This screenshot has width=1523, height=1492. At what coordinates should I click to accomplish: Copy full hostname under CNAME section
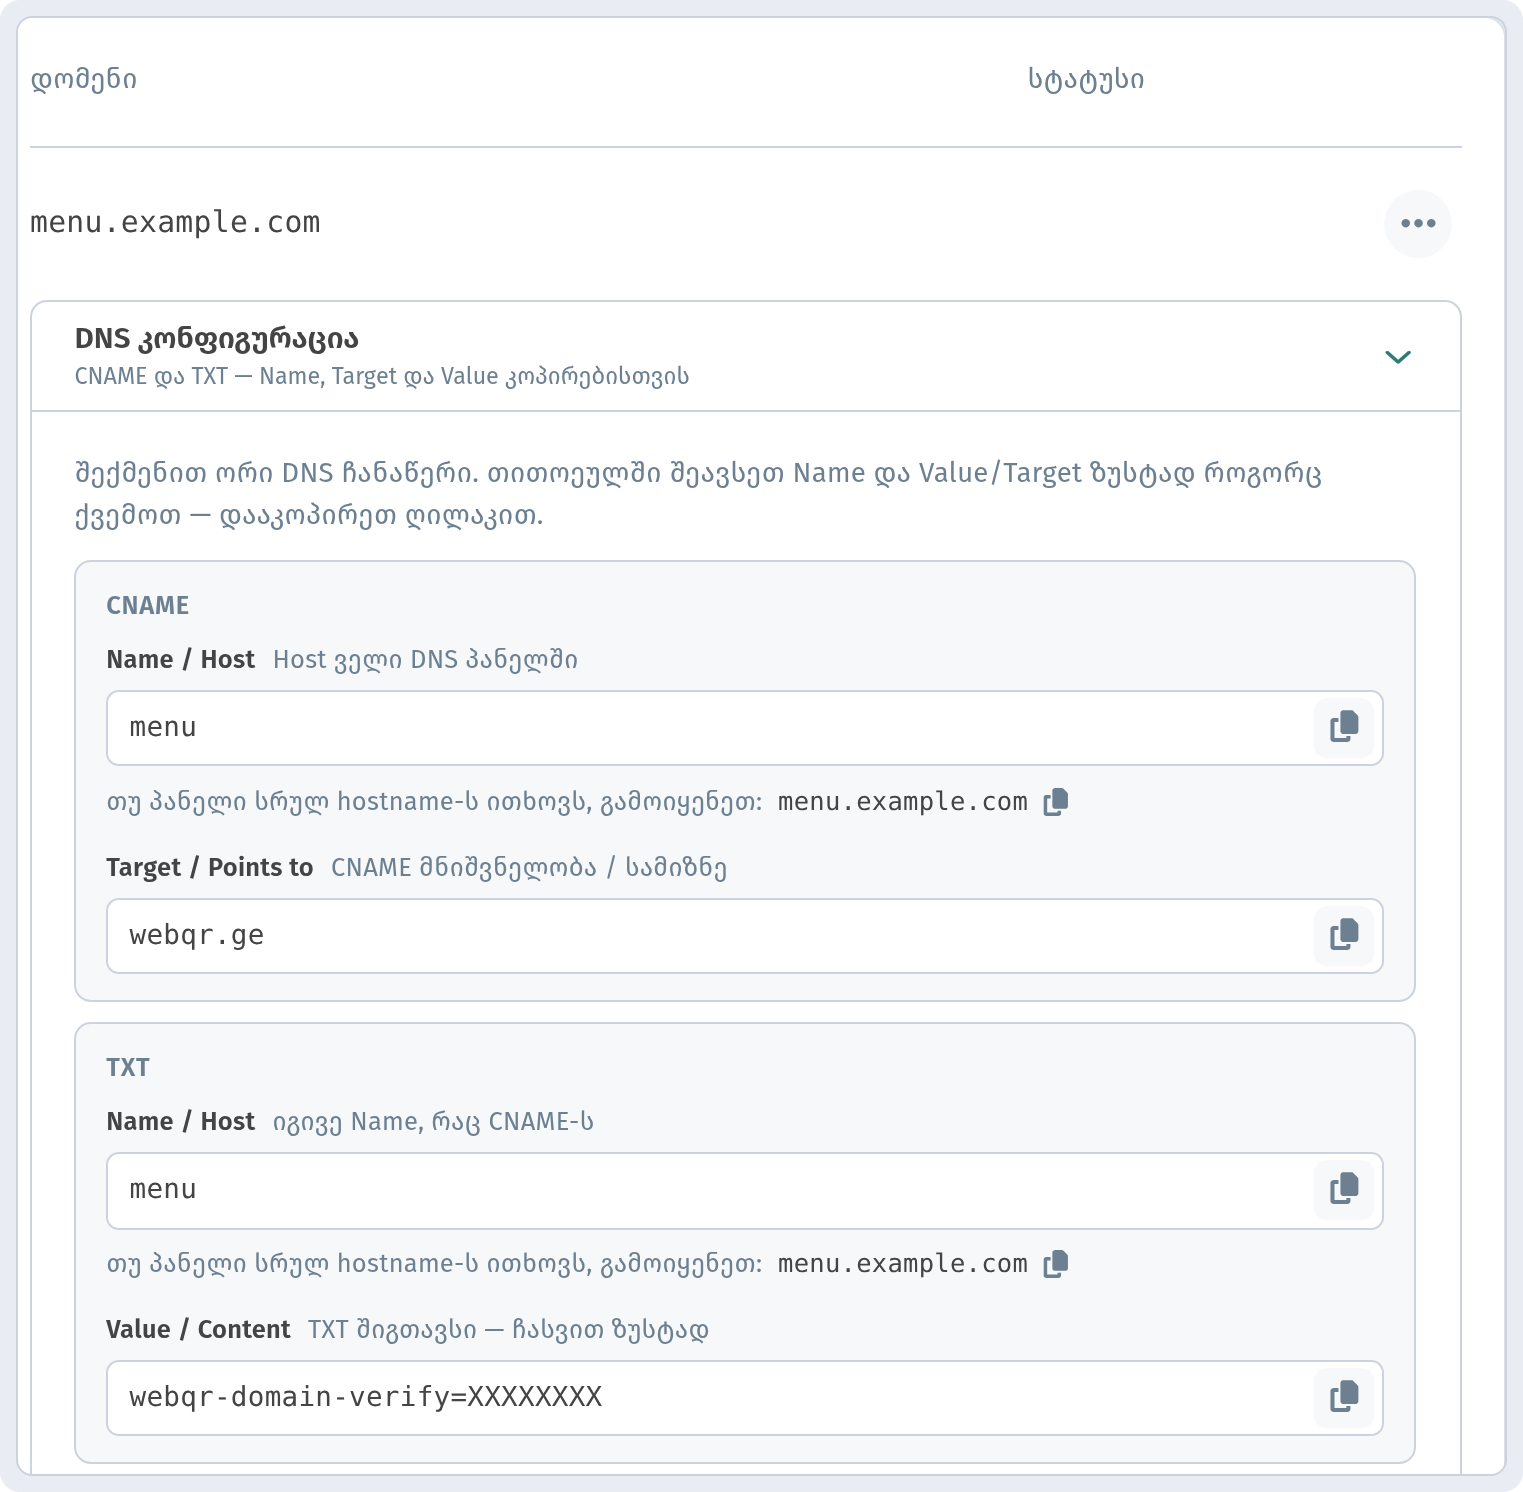tap(1056, 802)
